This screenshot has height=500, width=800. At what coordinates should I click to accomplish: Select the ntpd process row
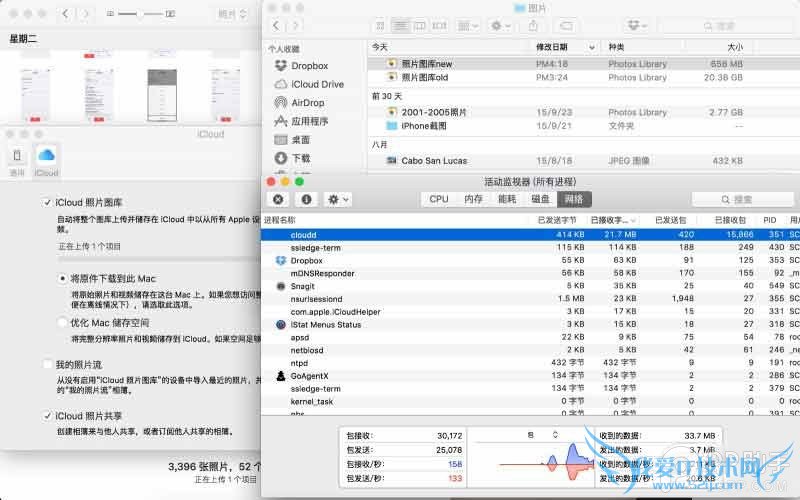coord(531,363)
